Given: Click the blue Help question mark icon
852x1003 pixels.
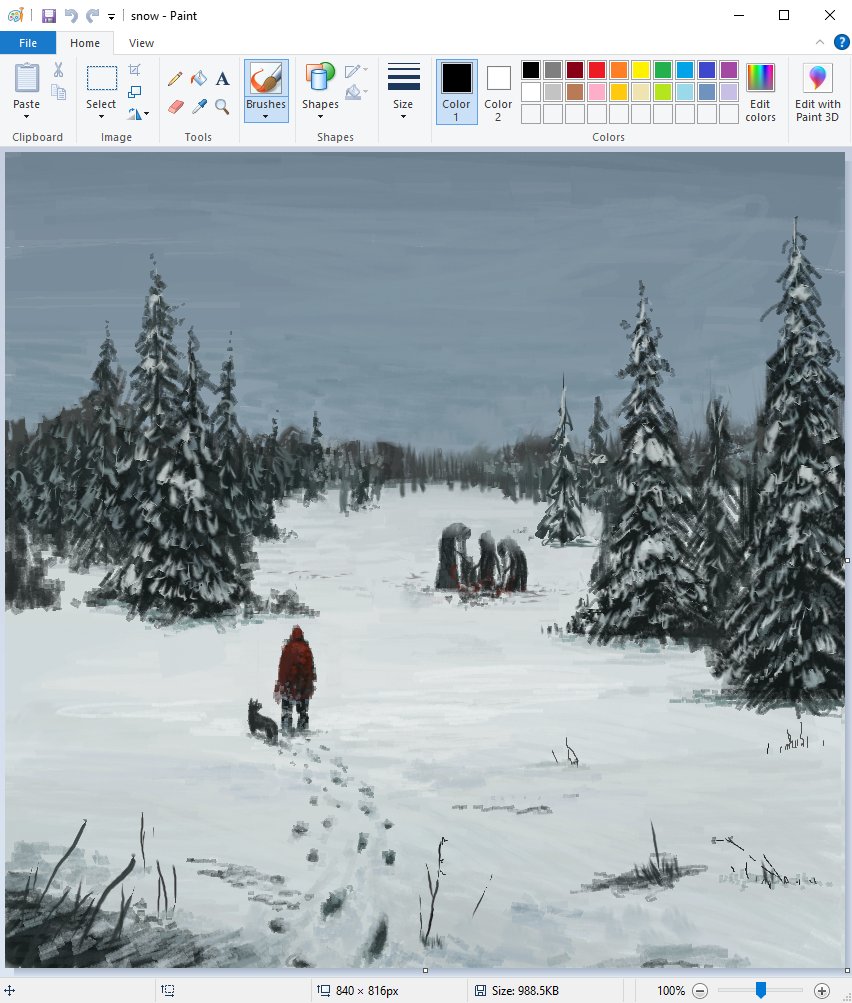Looking at the screenshot, I should (841, 42).
